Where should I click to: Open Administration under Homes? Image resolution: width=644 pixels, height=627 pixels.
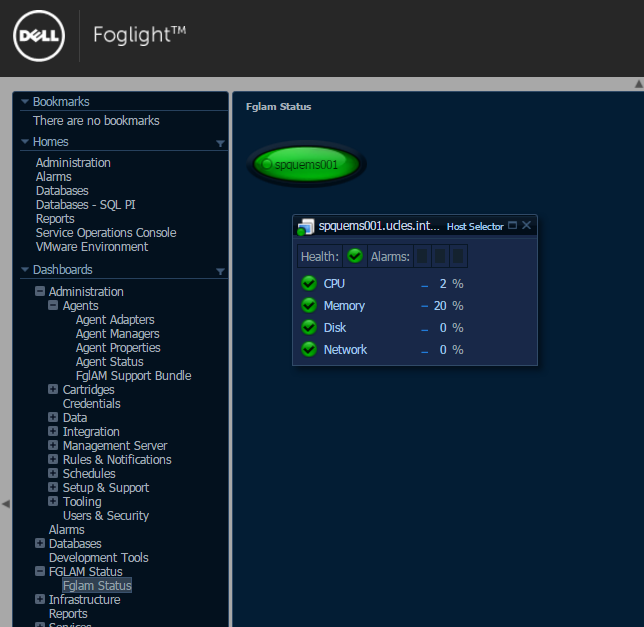[73, 163]
